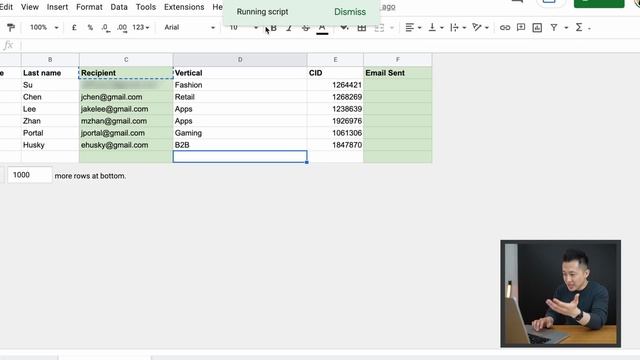640x360 pixels.
Task: Toggle italic formatting
Action: pos(289,27)
